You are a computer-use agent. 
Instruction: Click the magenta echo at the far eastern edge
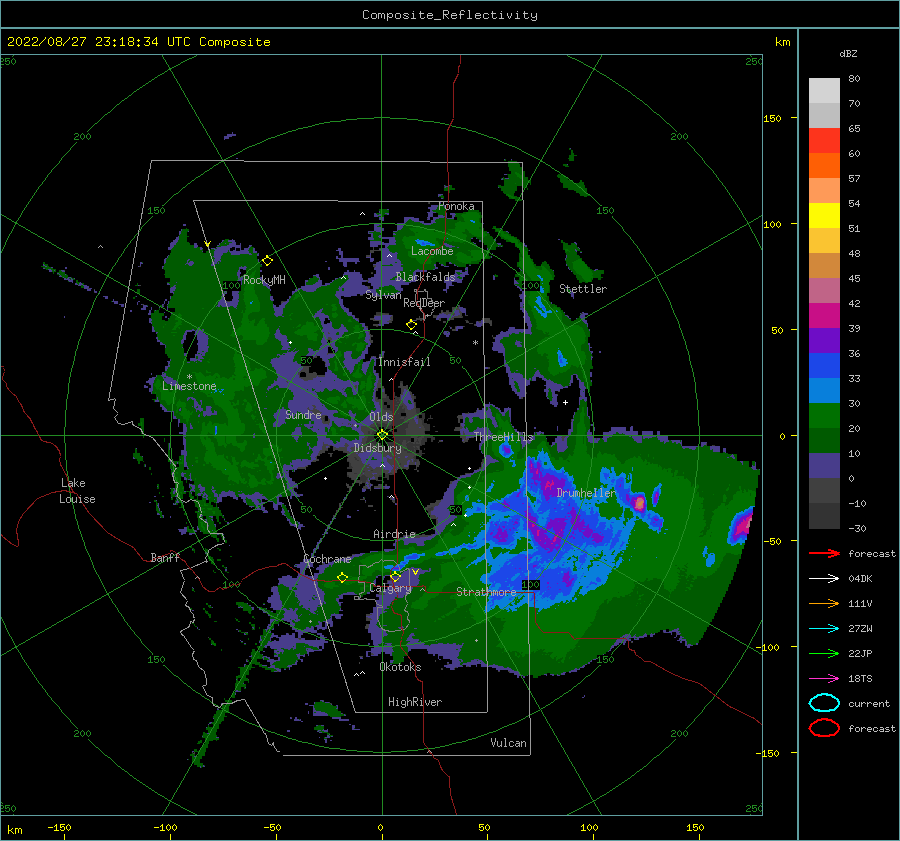point(742,526)
